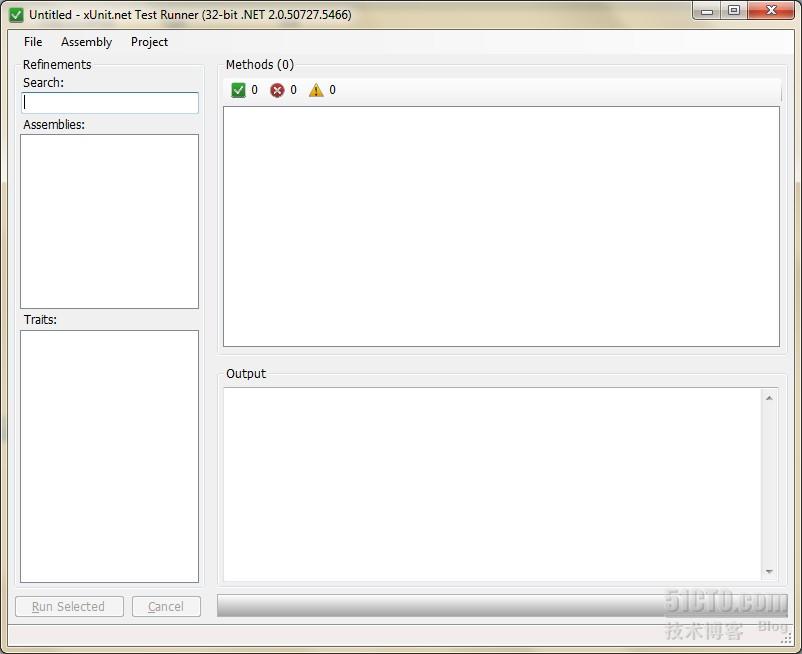Click the xUnit green check title bar icon

pyautogui.click(x=16, y=15)
